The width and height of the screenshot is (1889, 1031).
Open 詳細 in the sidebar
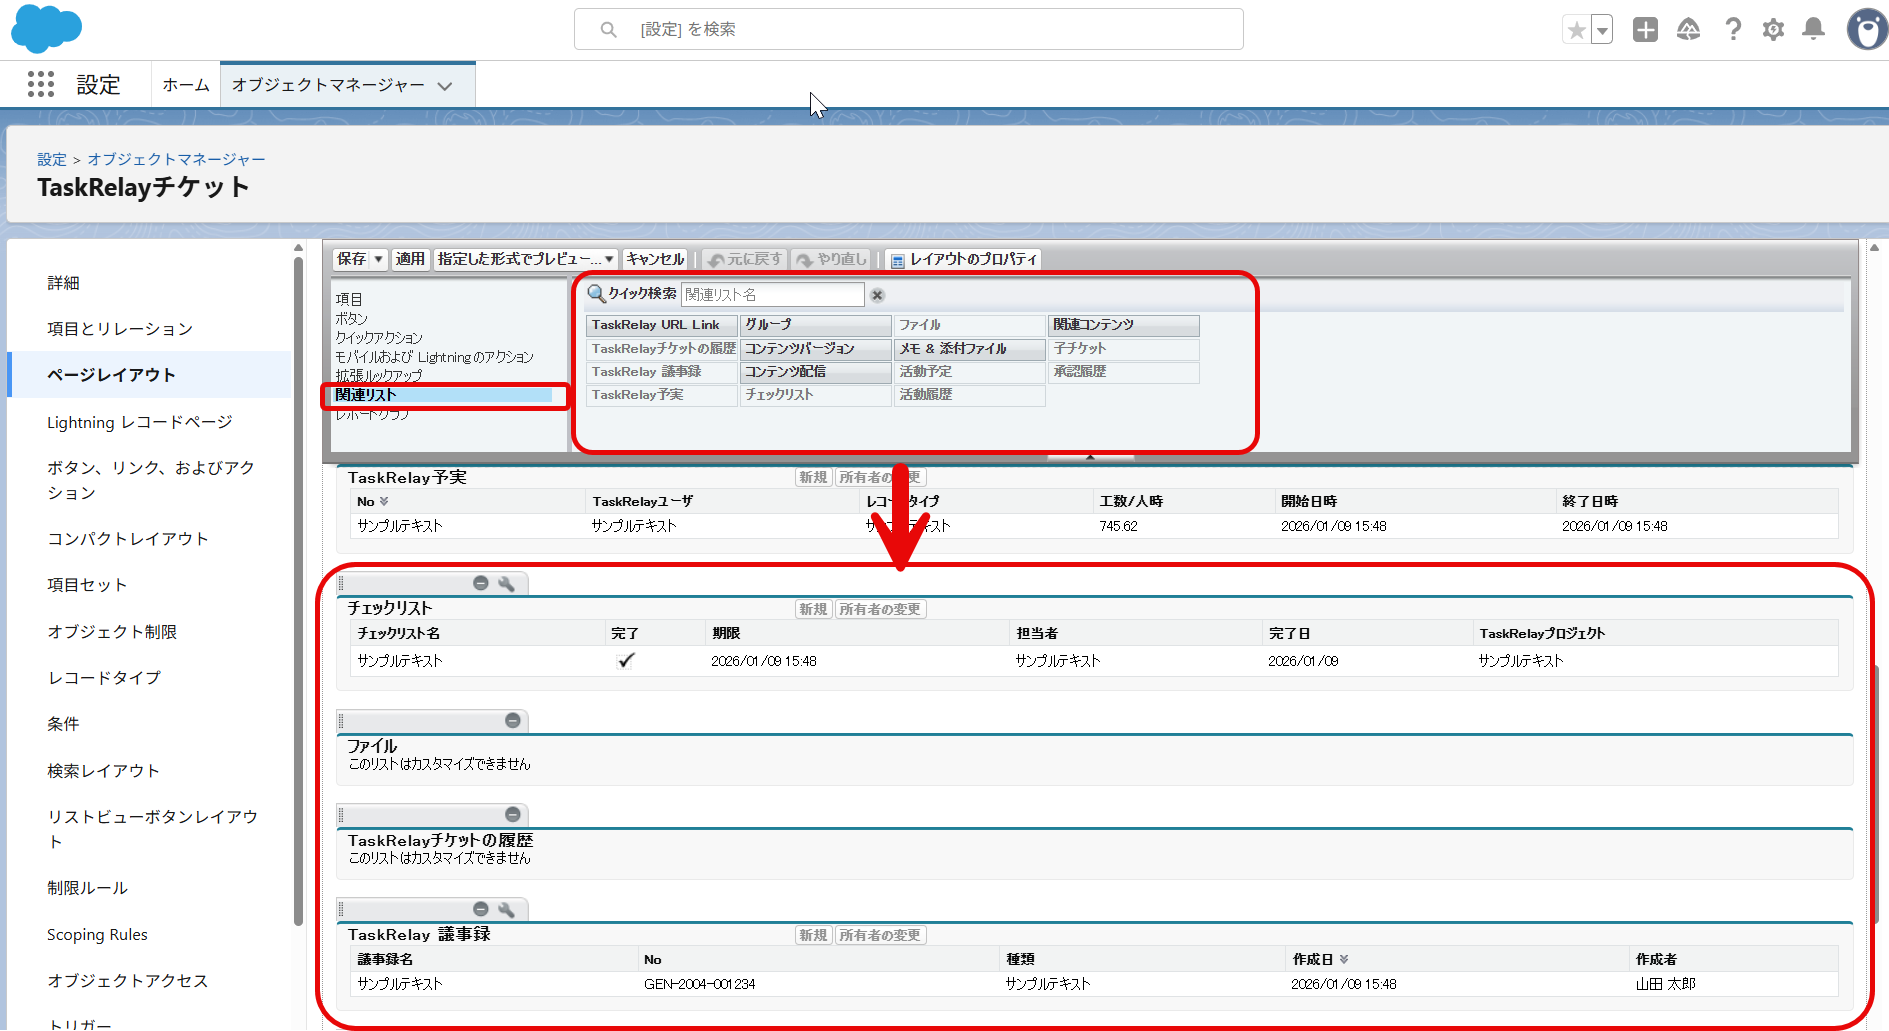tap(63, 283)
